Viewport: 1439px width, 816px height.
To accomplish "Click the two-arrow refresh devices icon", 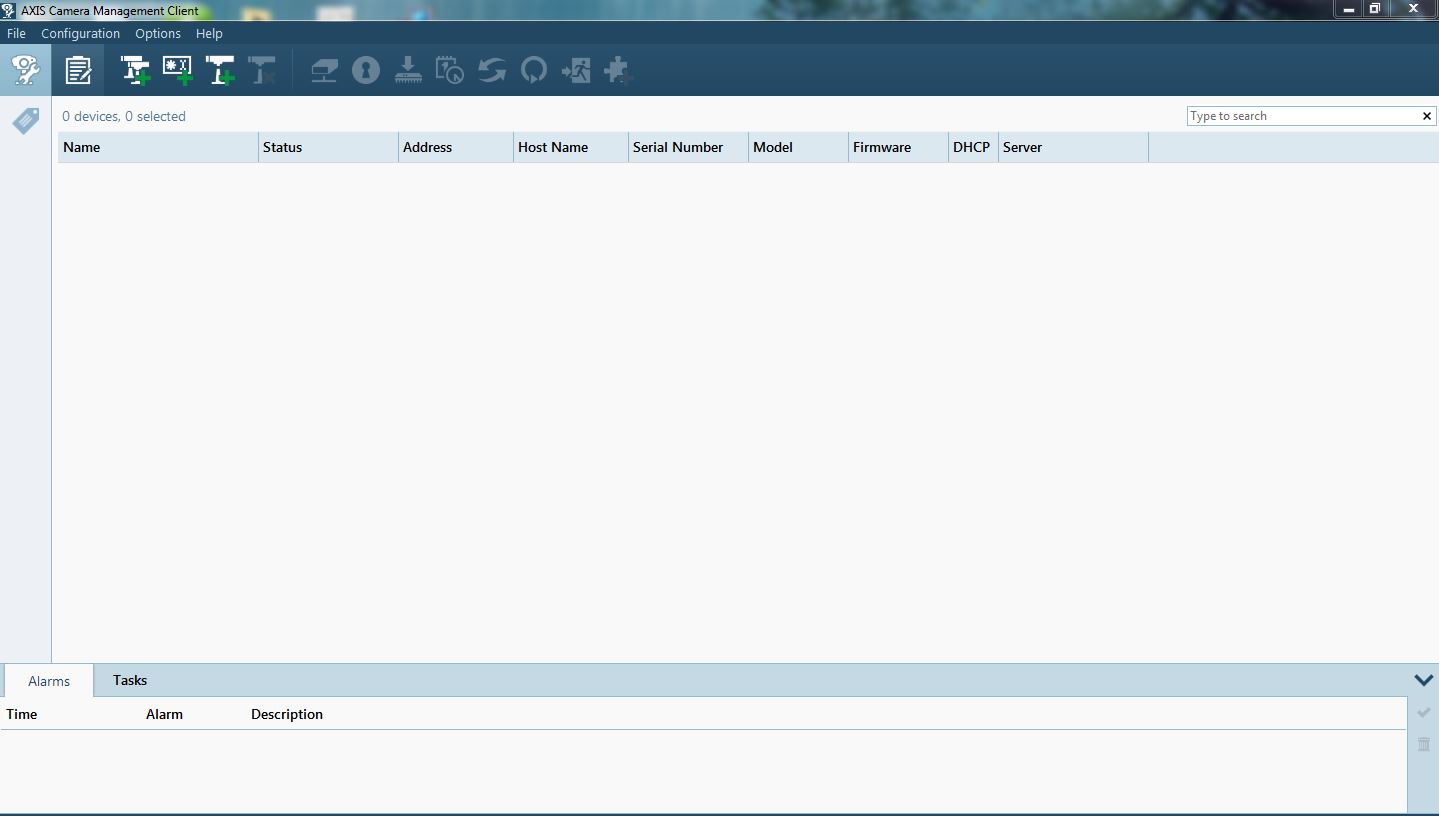I will (x=492, y=70).
